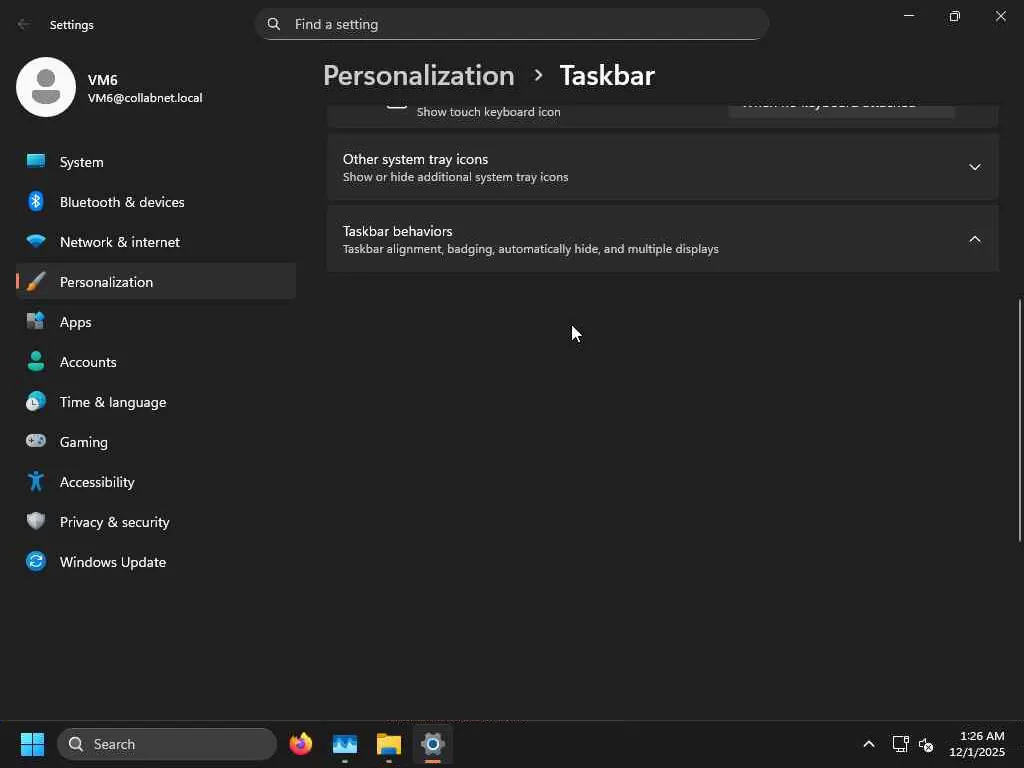Open Gaming settings page

(x=155, y=441)
